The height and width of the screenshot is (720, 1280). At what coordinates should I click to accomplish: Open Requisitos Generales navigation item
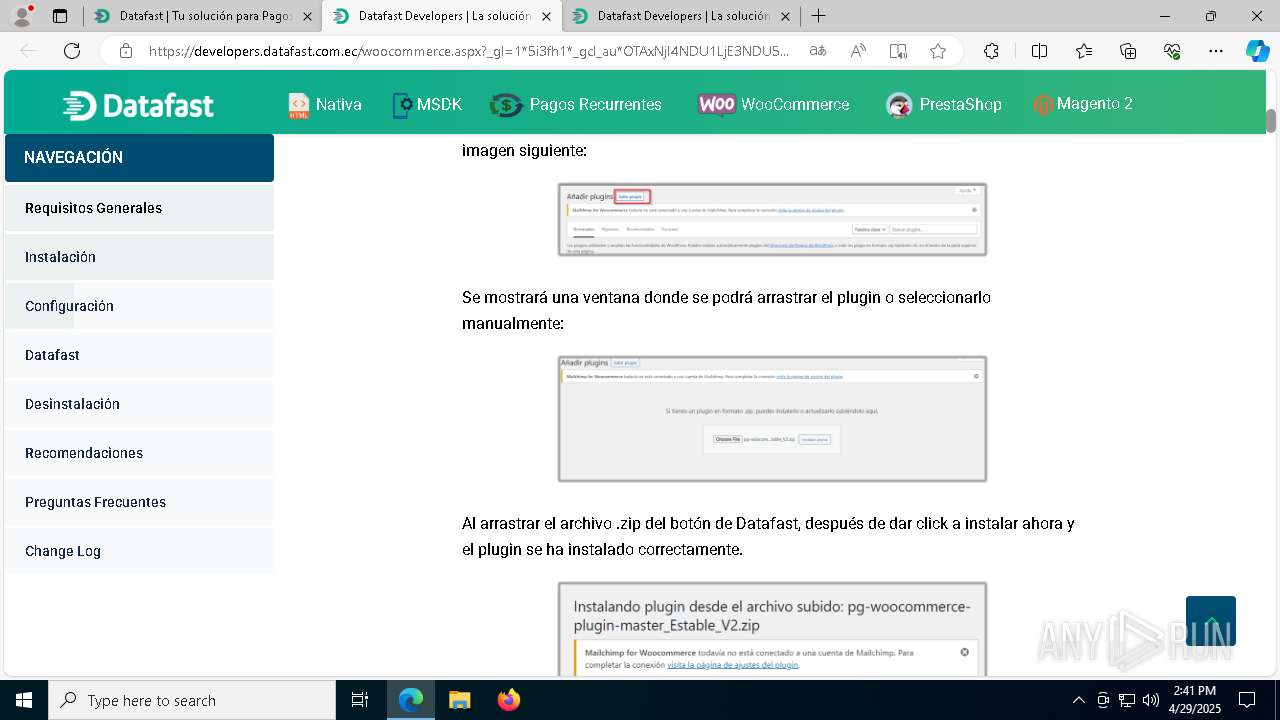click(x=139, y=208)
